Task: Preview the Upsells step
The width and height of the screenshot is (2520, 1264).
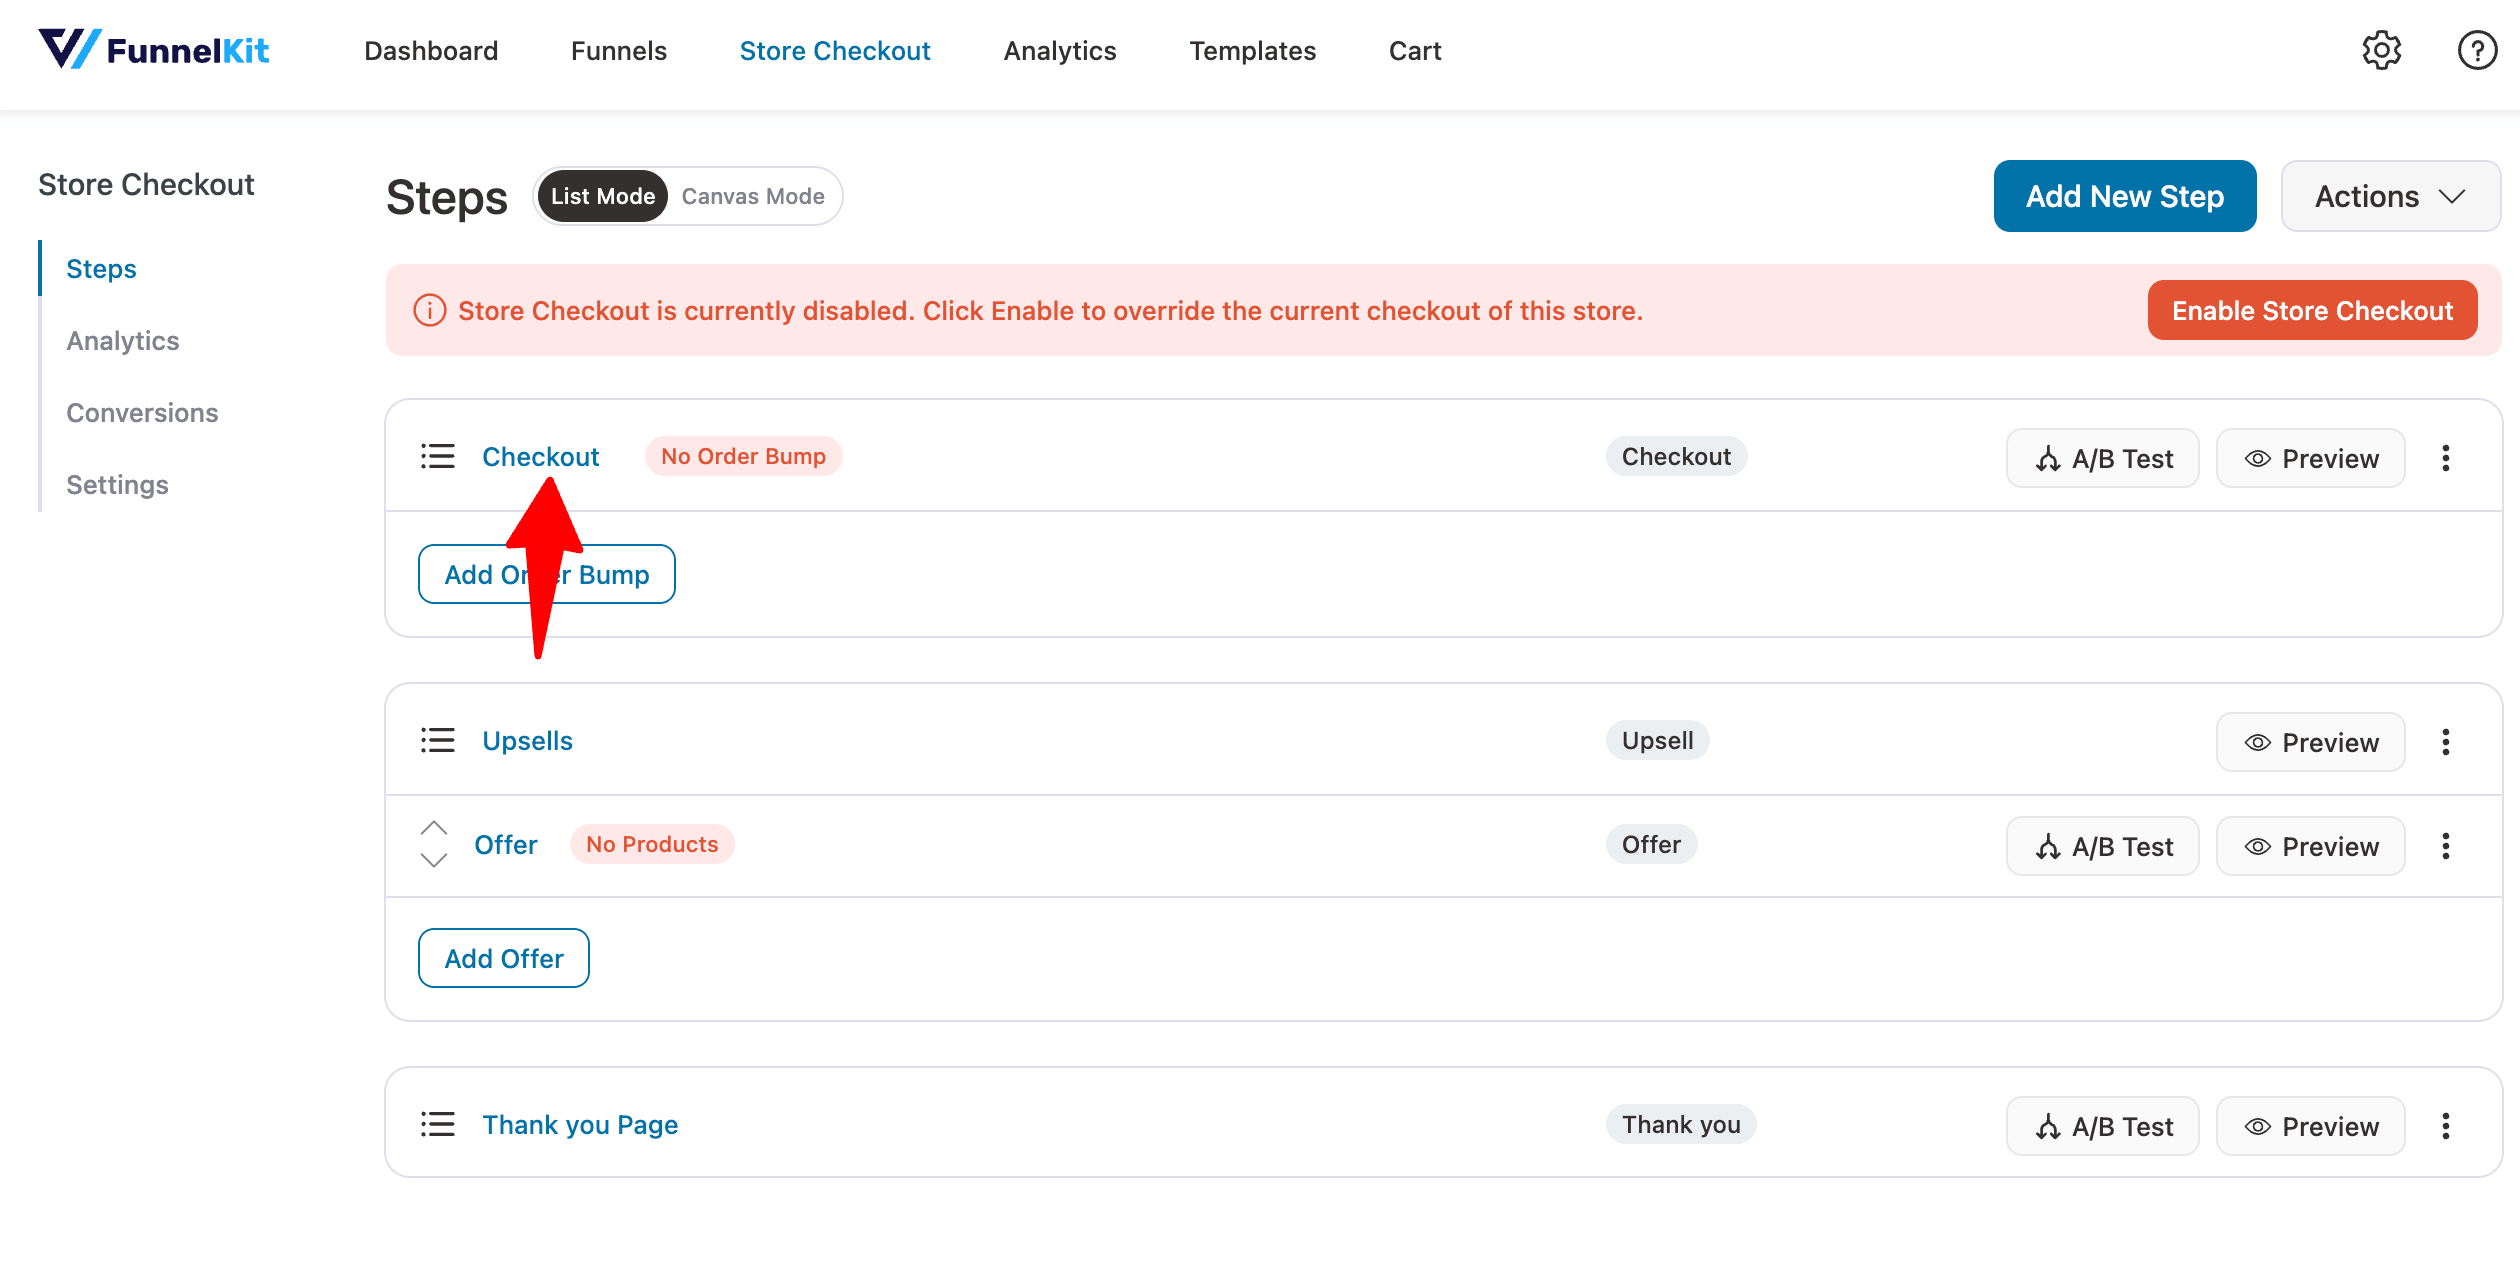Action: point(2311,742)
